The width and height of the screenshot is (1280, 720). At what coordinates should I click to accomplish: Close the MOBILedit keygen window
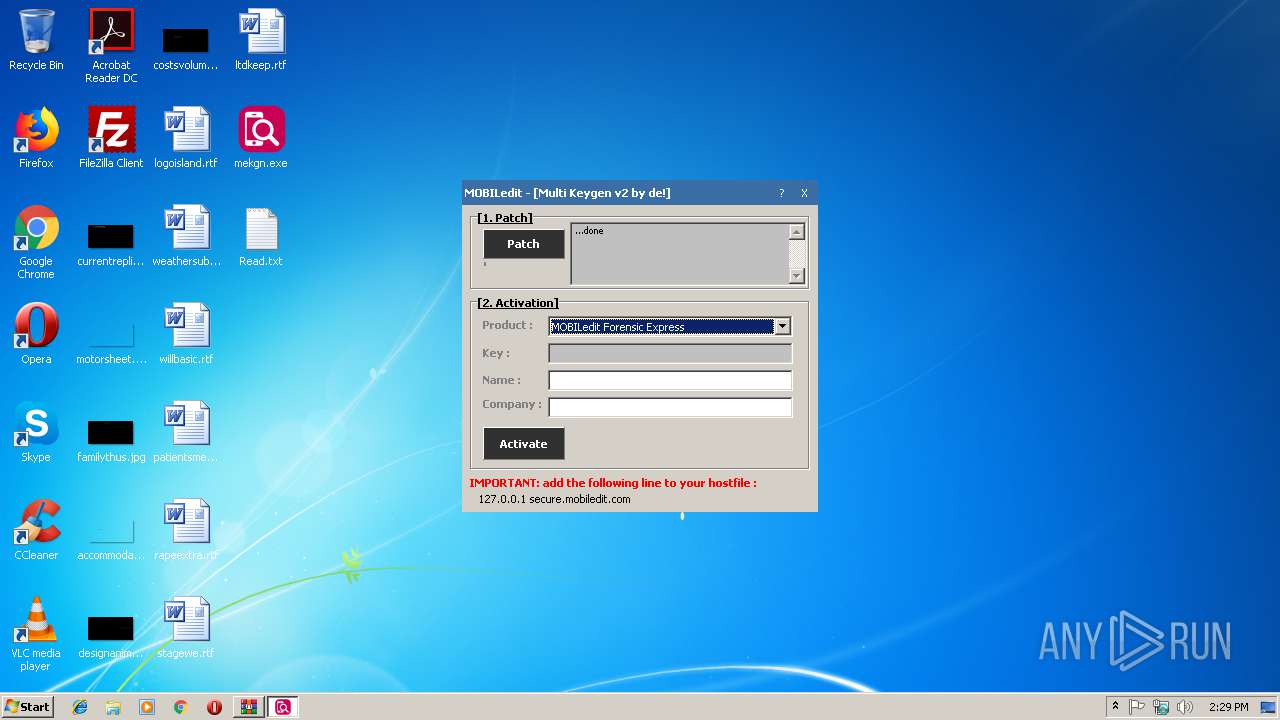[804, 193]
